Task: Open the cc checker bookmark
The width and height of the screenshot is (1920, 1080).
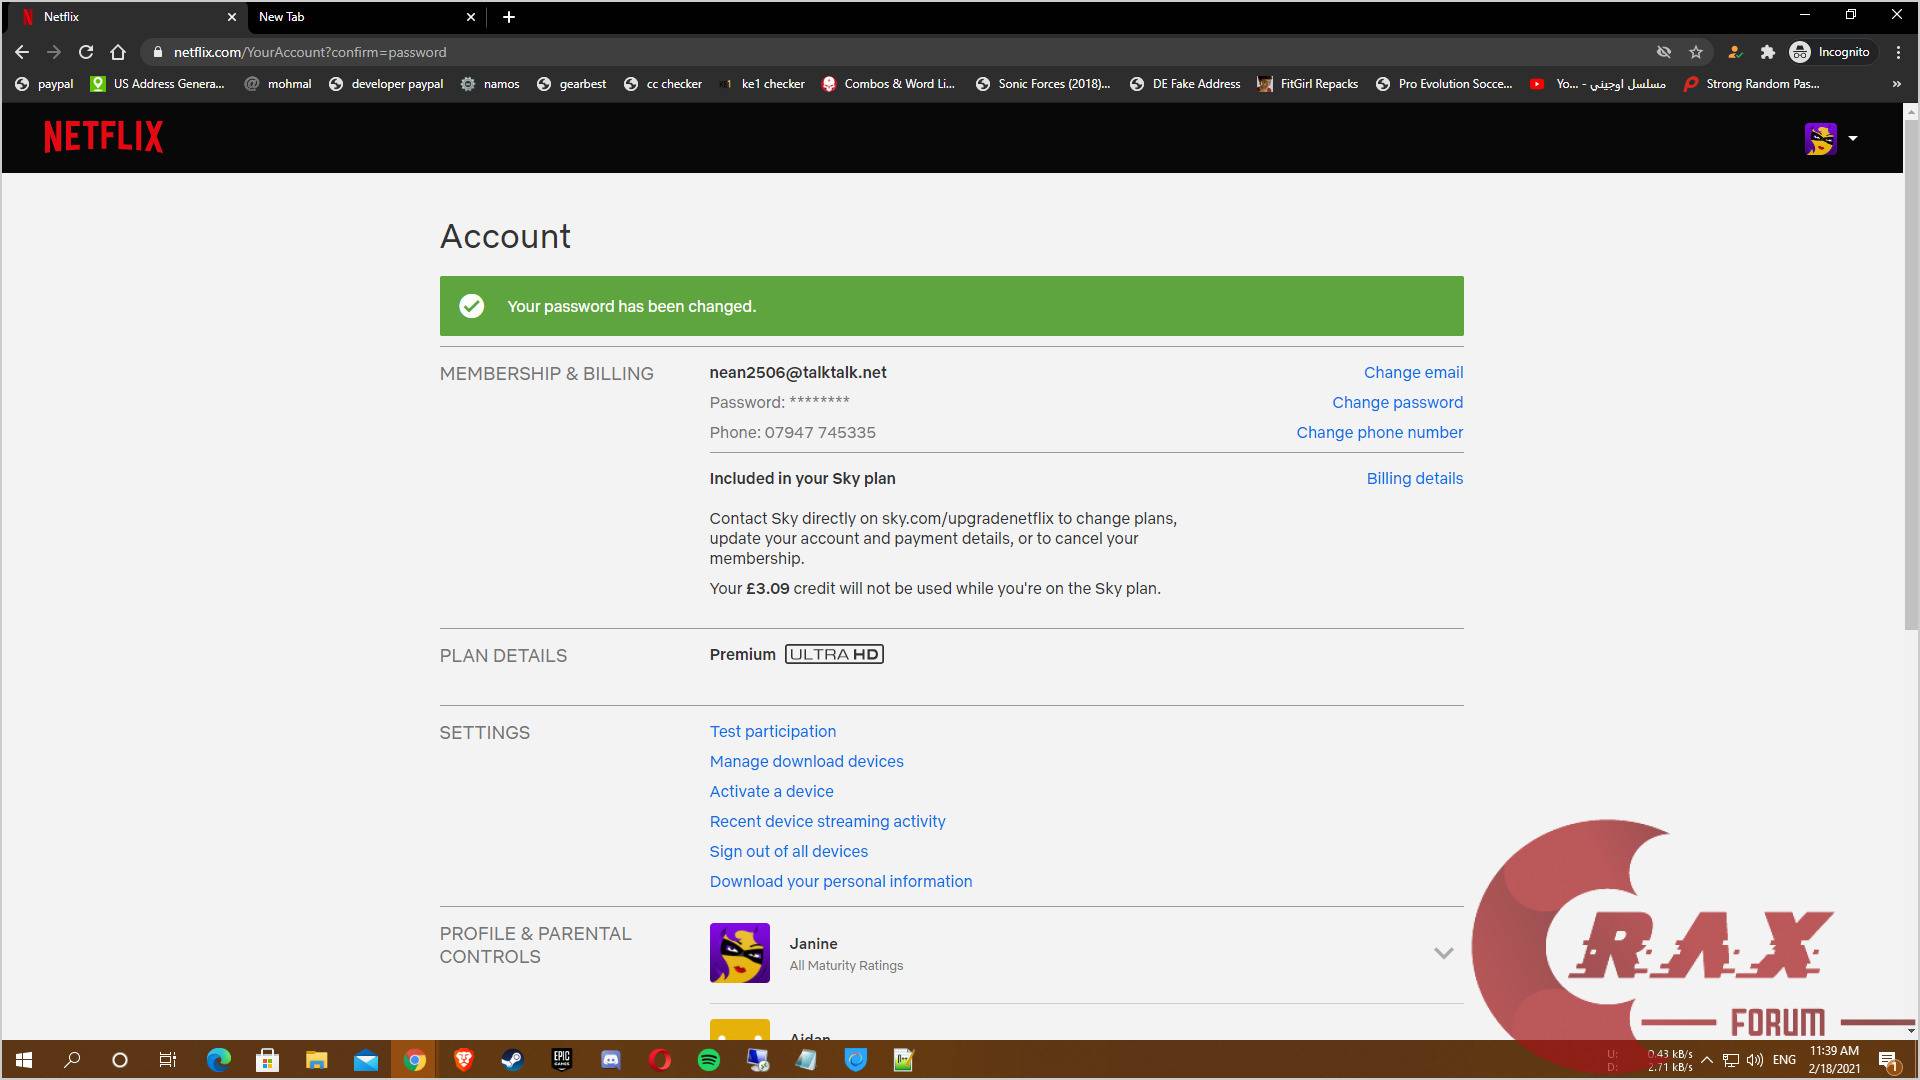Action: pyautogui.click(x=663, y=84)
